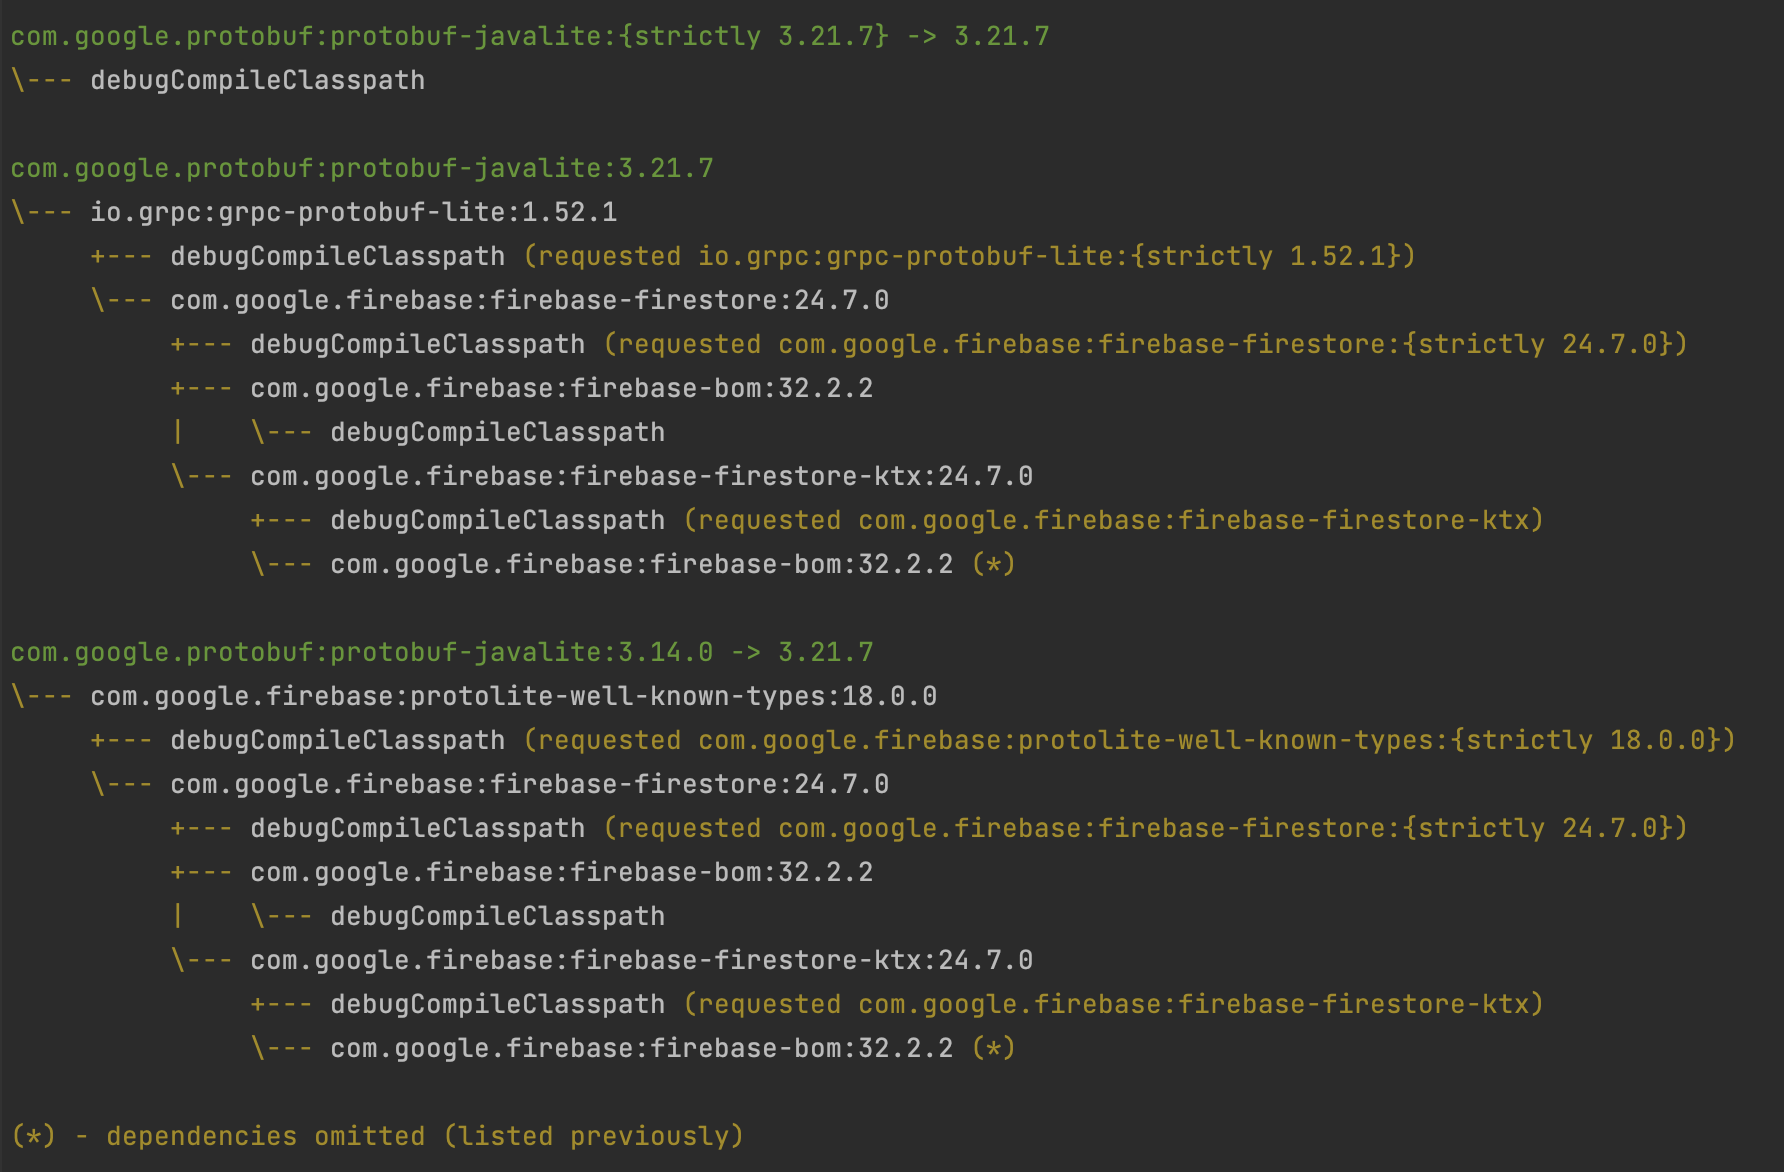The image size is (1784, 1172).
Task: Click the protobuf-javalite:3.21.7 green heading
Action: pos(362,168)
